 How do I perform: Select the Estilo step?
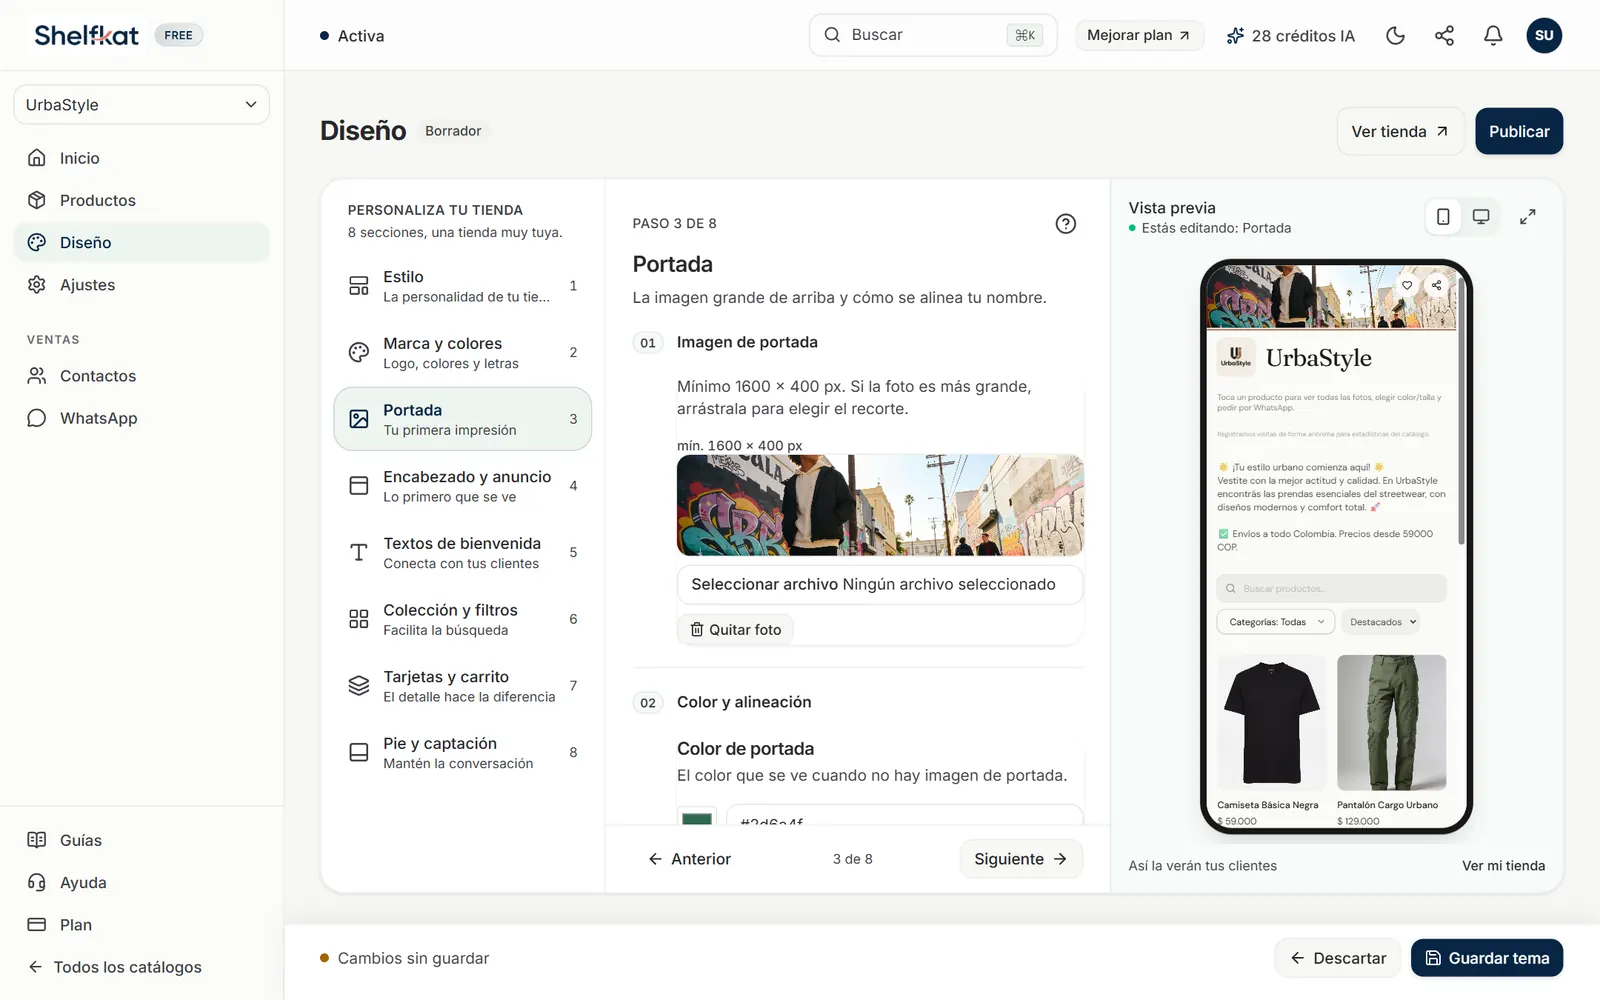coord(462,286)
